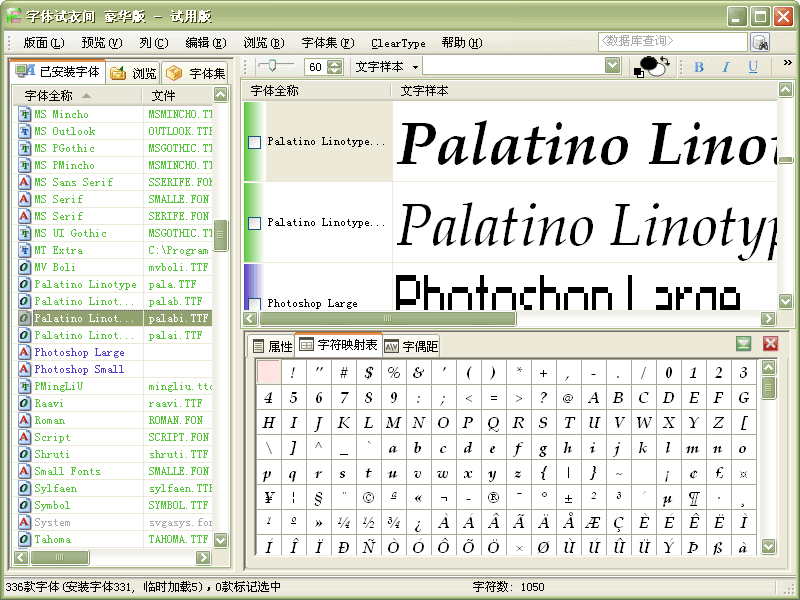This screenshot has width=800, height=600.
Task: Click the icon beside MT Extra
Action: click(x=24, y=250)
